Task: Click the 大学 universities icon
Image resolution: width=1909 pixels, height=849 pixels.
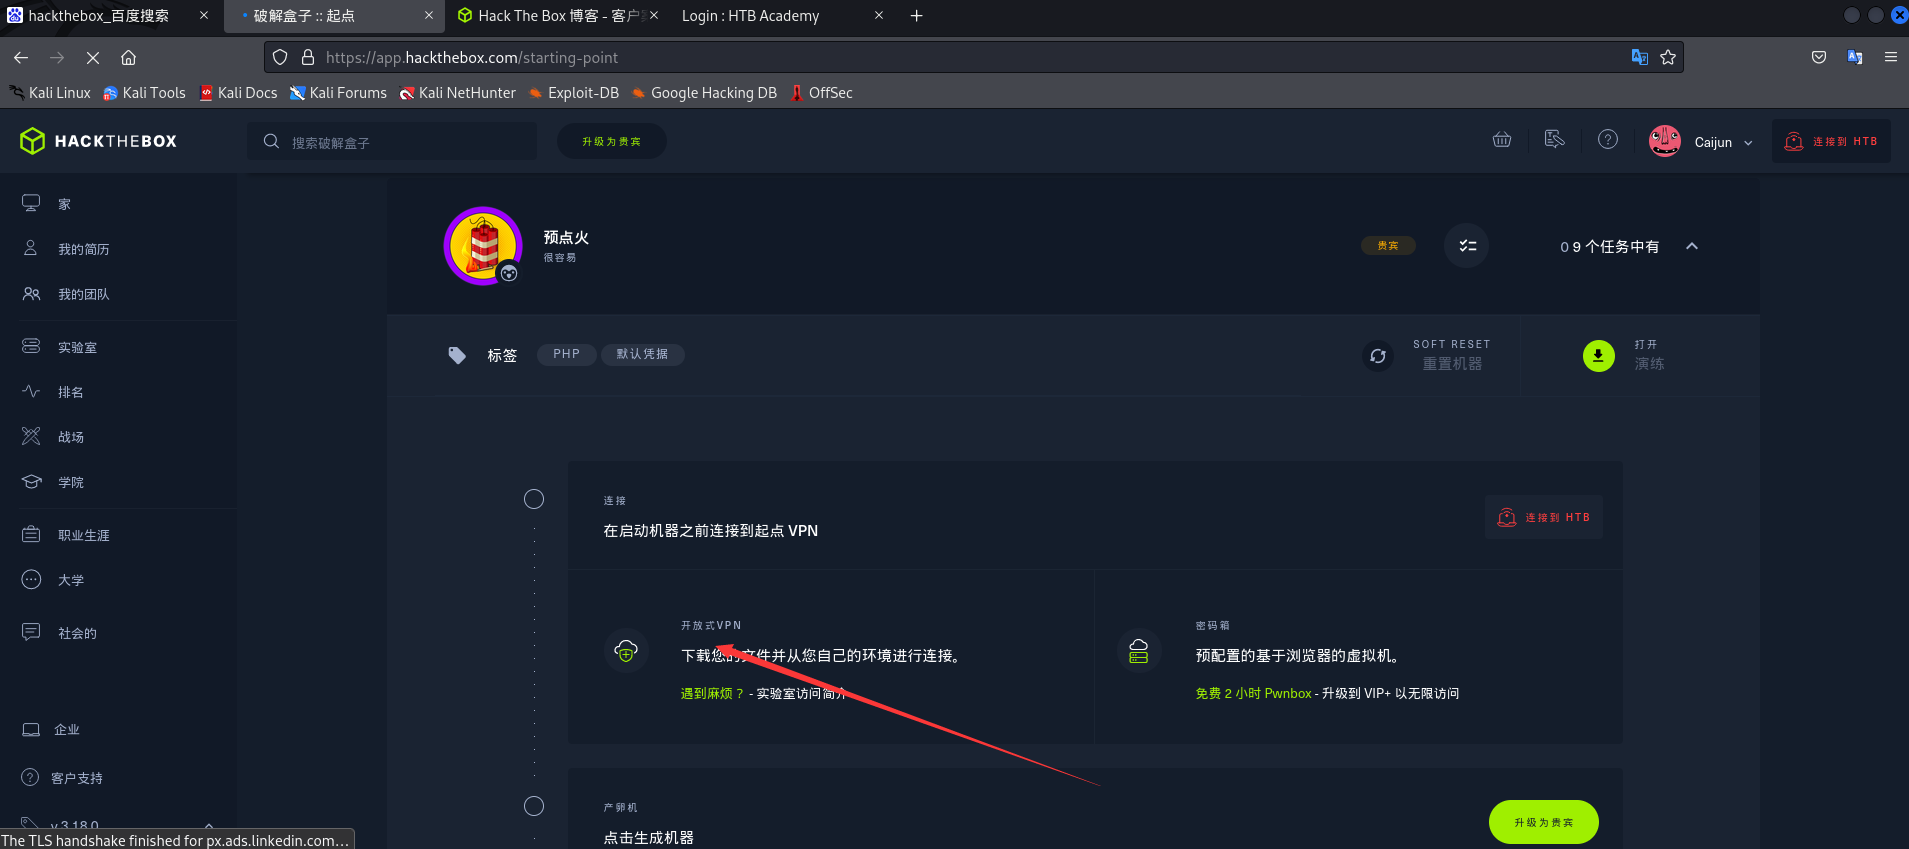Action: pyautogui.click(x=31, y=579)
